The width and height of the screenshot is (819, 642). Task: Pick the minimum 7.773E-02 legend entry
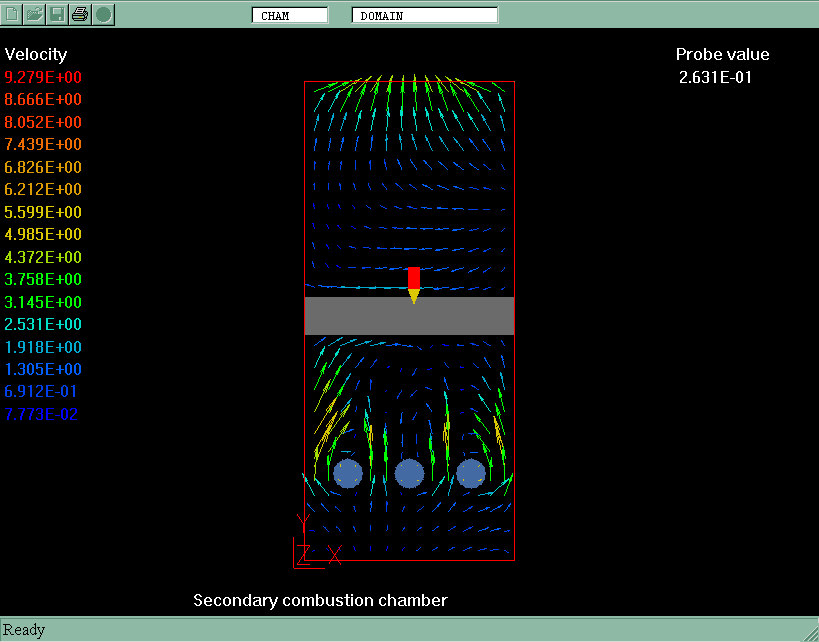pos(43,414)
